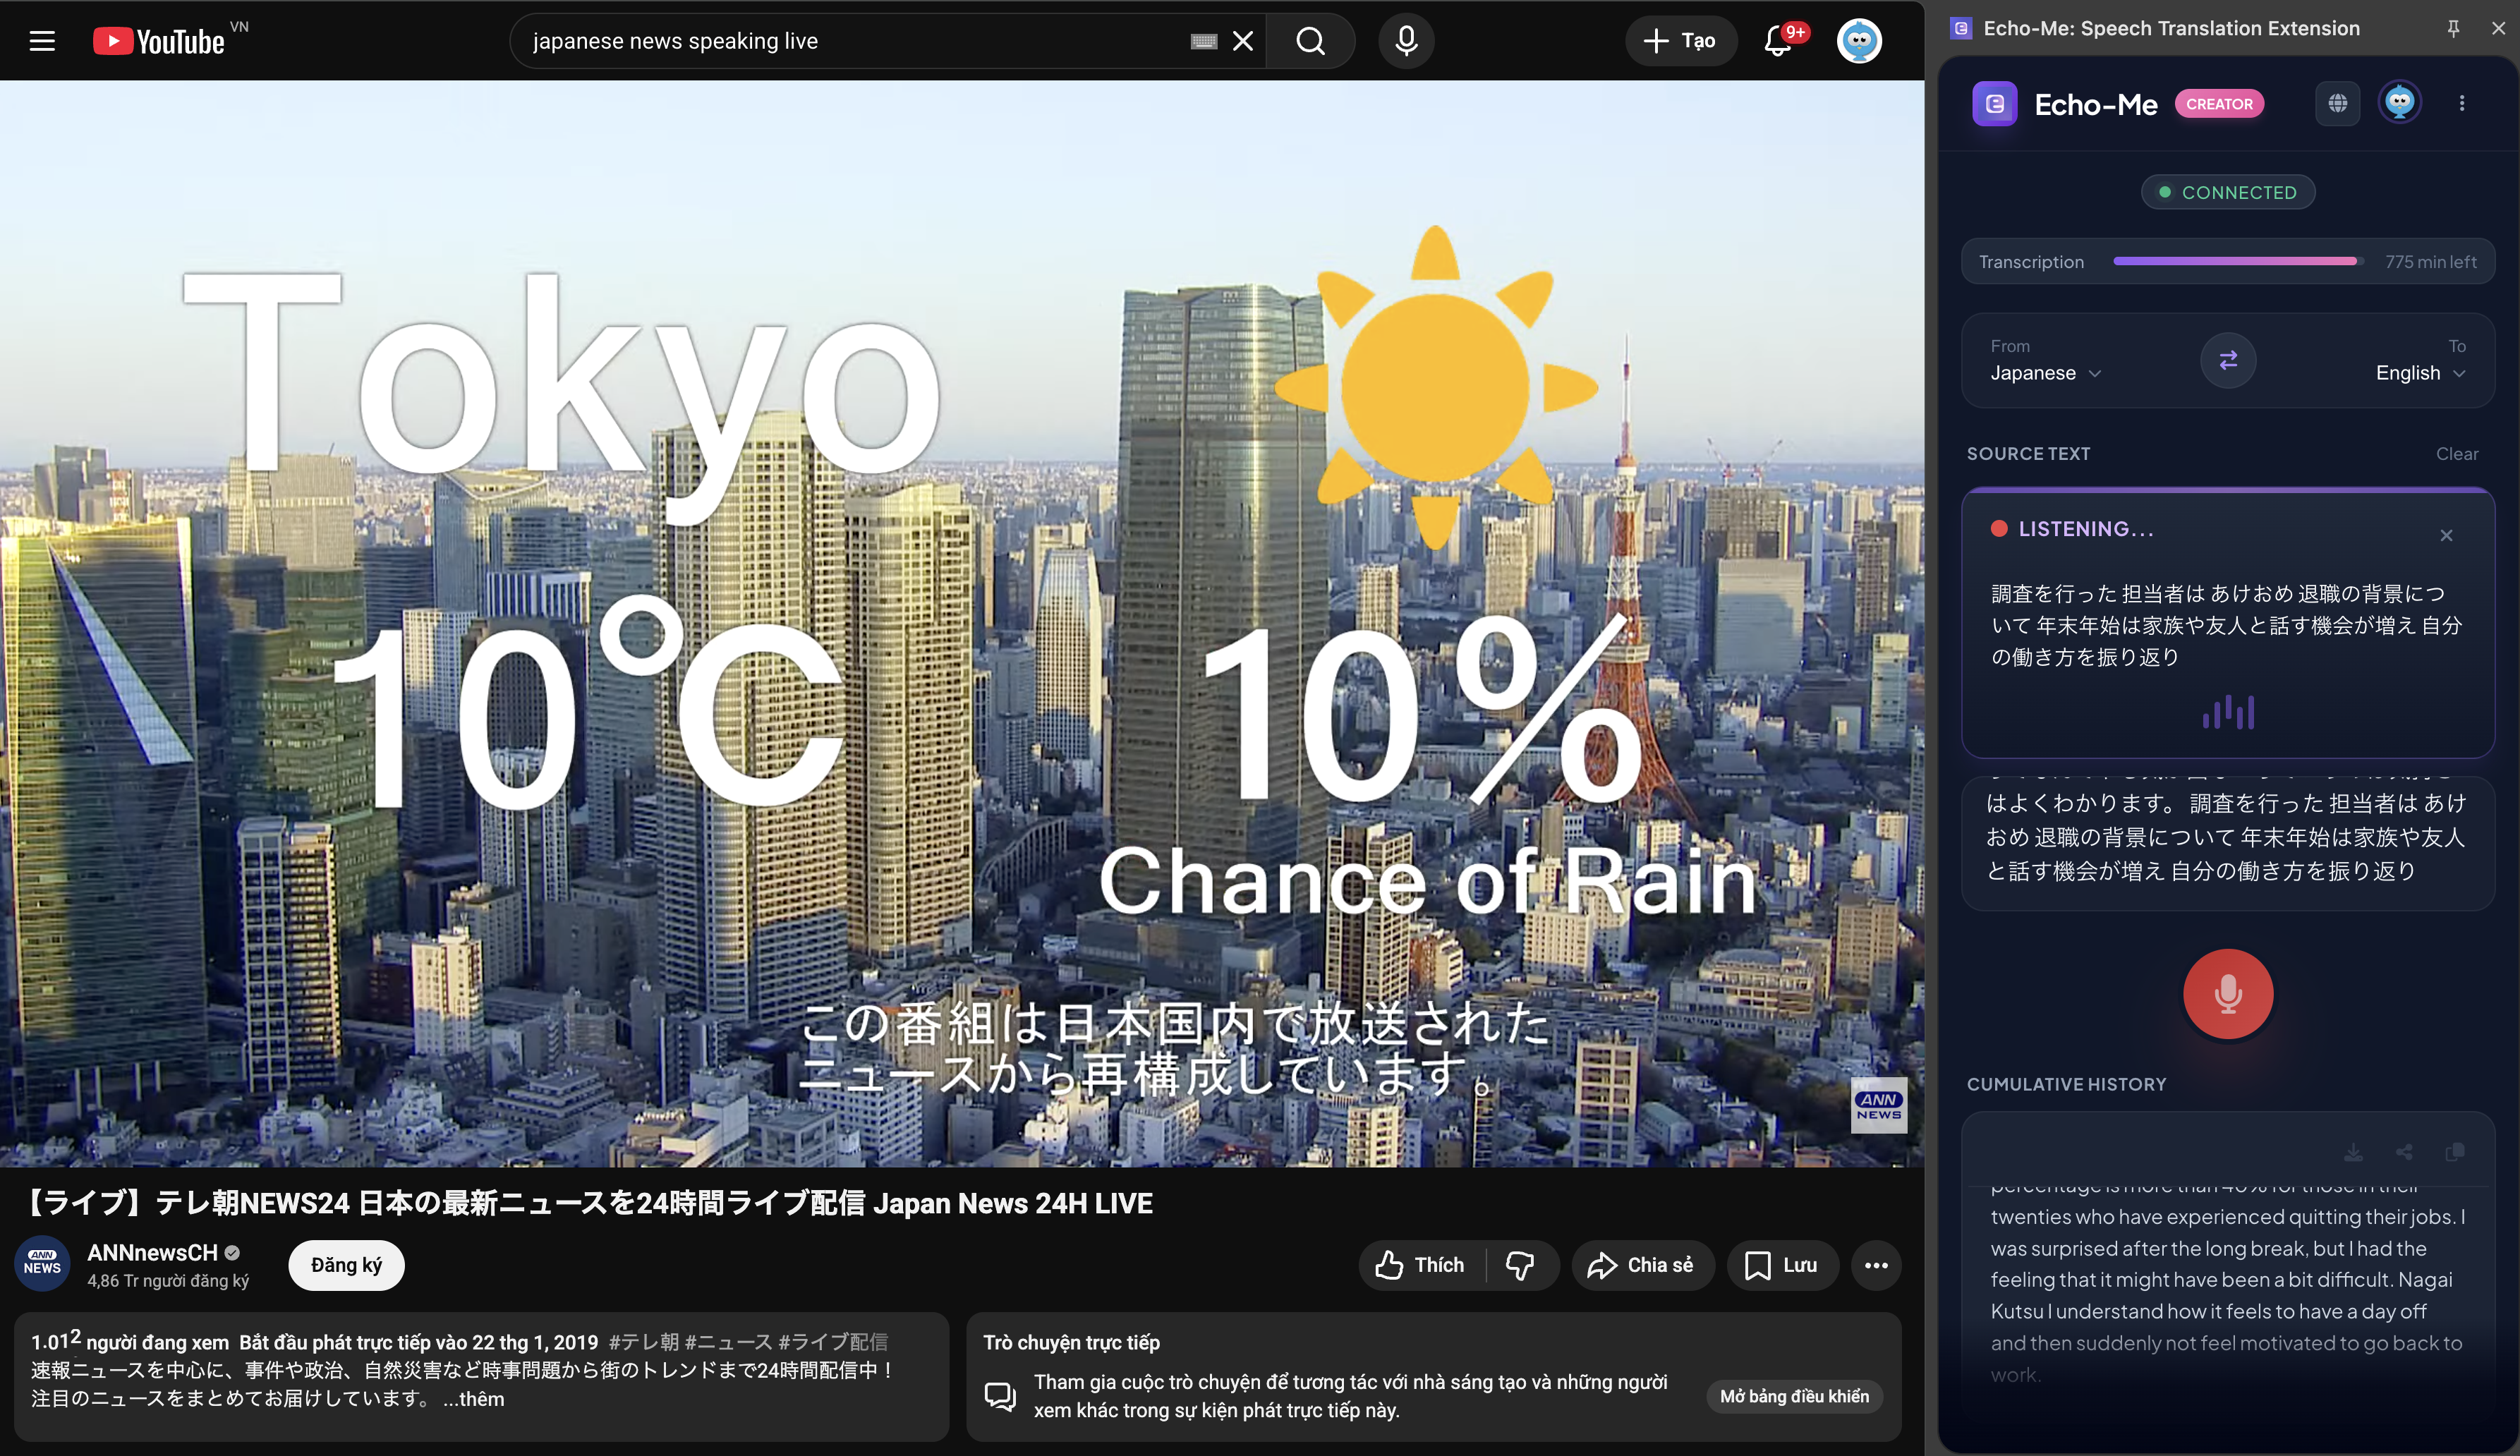This screenshot has height=1456, width=2520.
Task: Click the swap languages button
Action: coord(2227,360)
